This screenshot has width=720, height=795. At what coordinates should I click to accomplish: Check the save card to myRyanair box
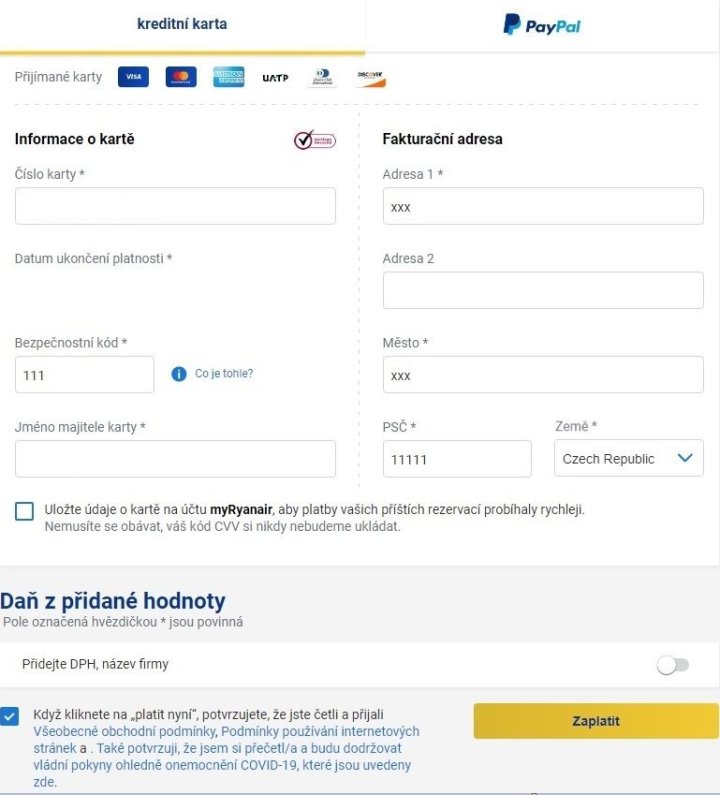pos(24,512)
